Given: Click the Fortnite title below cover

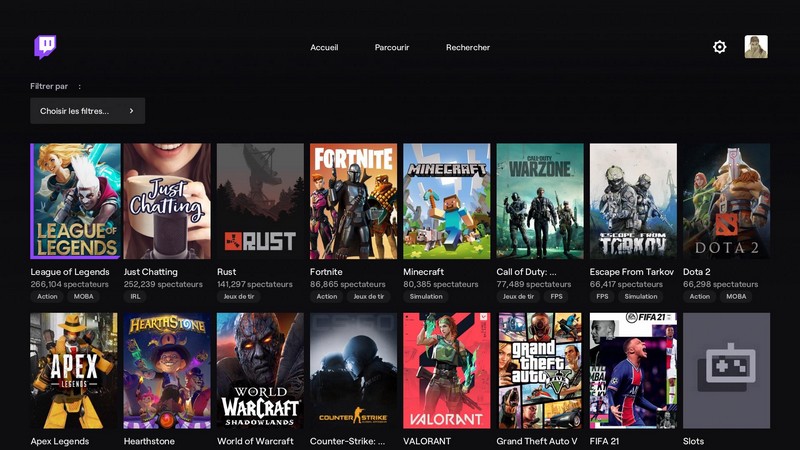Looking at the screenshot, I should click(x=326, y=272).
